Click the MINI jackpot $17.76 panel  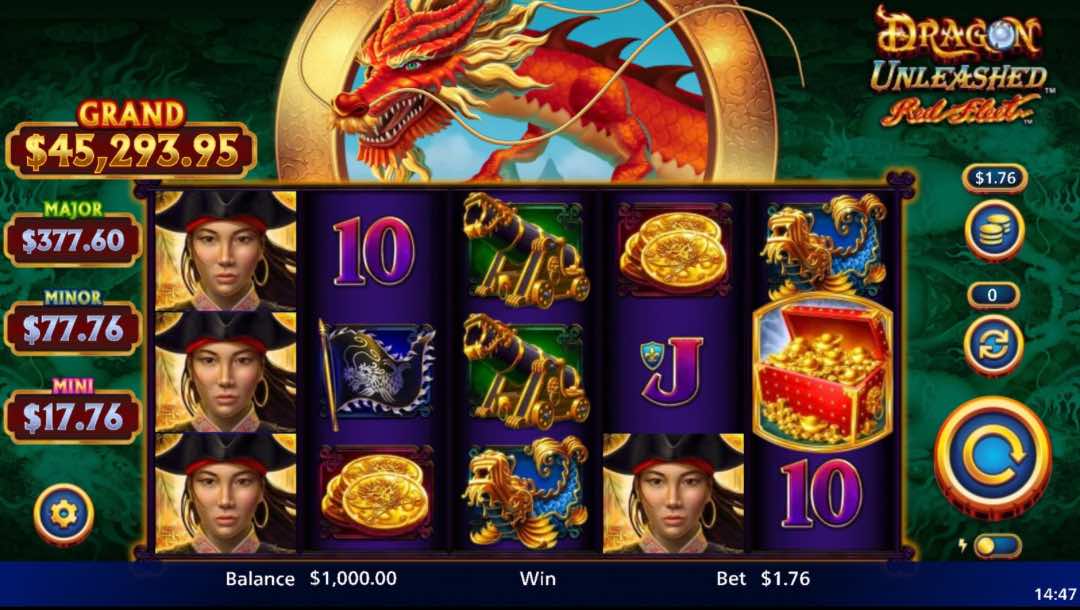73,410
